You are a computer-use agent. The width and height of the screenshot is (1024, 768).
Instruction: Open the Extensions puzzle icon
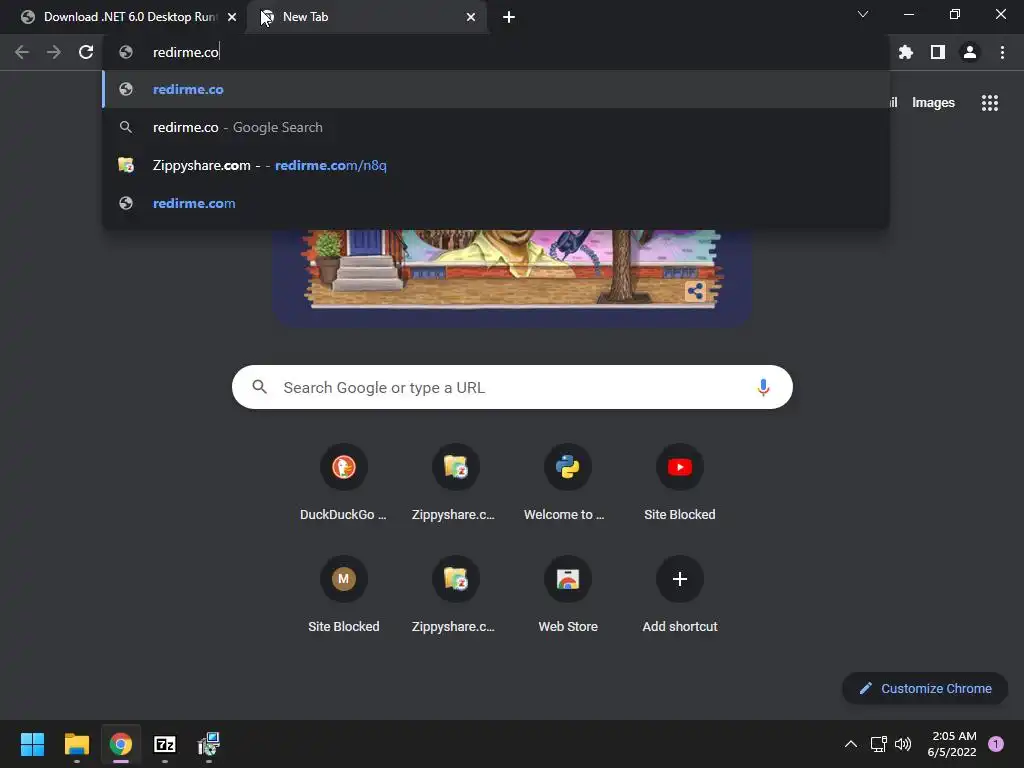(x=906, y=52)
